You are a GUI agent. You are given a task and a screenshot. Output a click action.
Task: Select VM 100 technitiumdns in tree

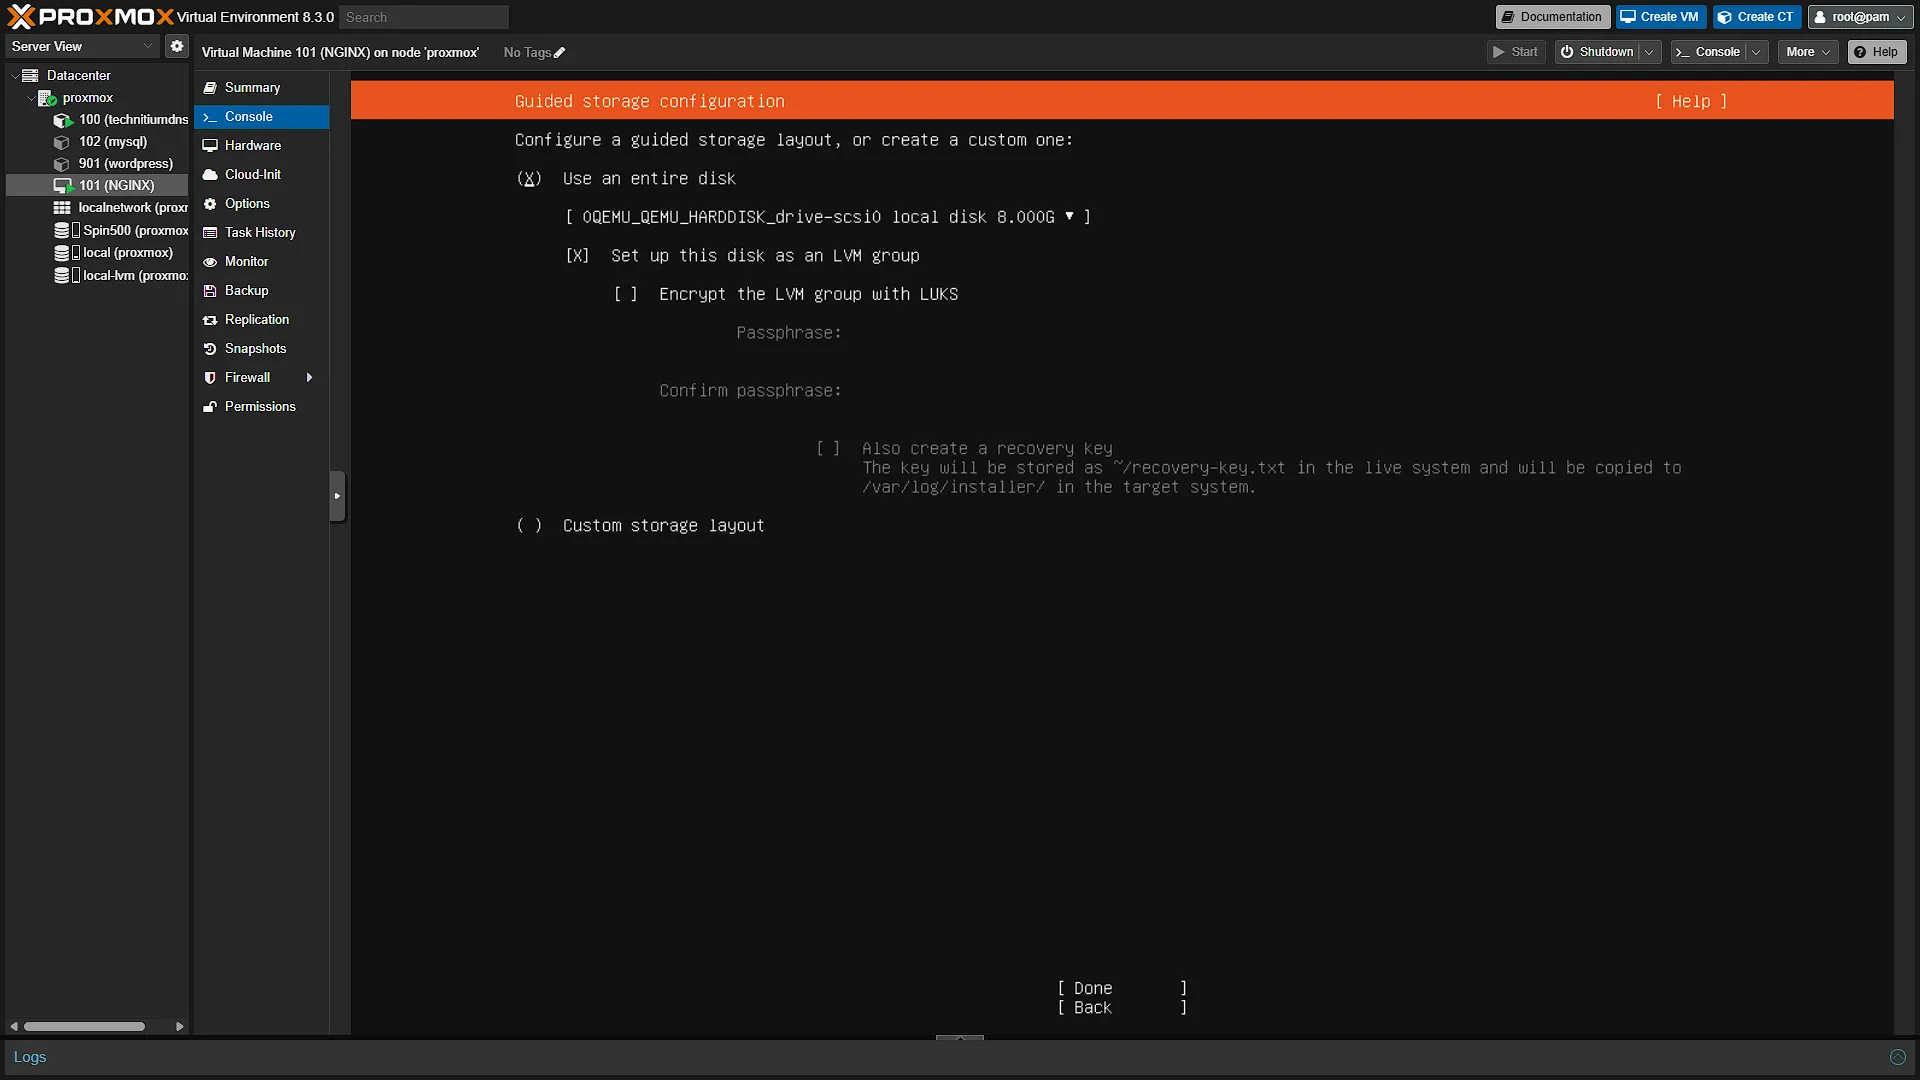click(120, 120)
